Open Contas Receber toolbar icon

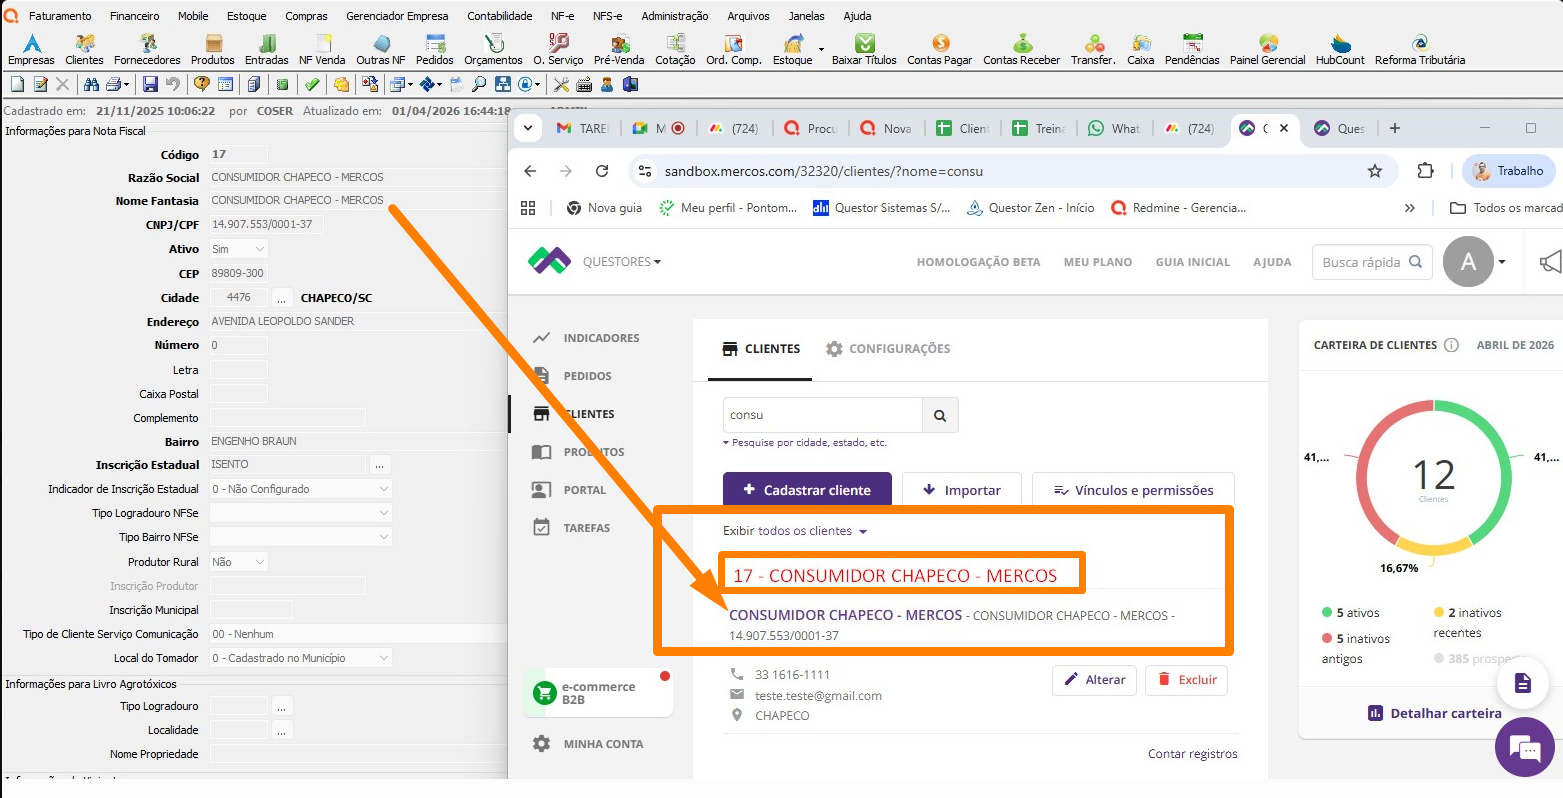click(1021, 49)
